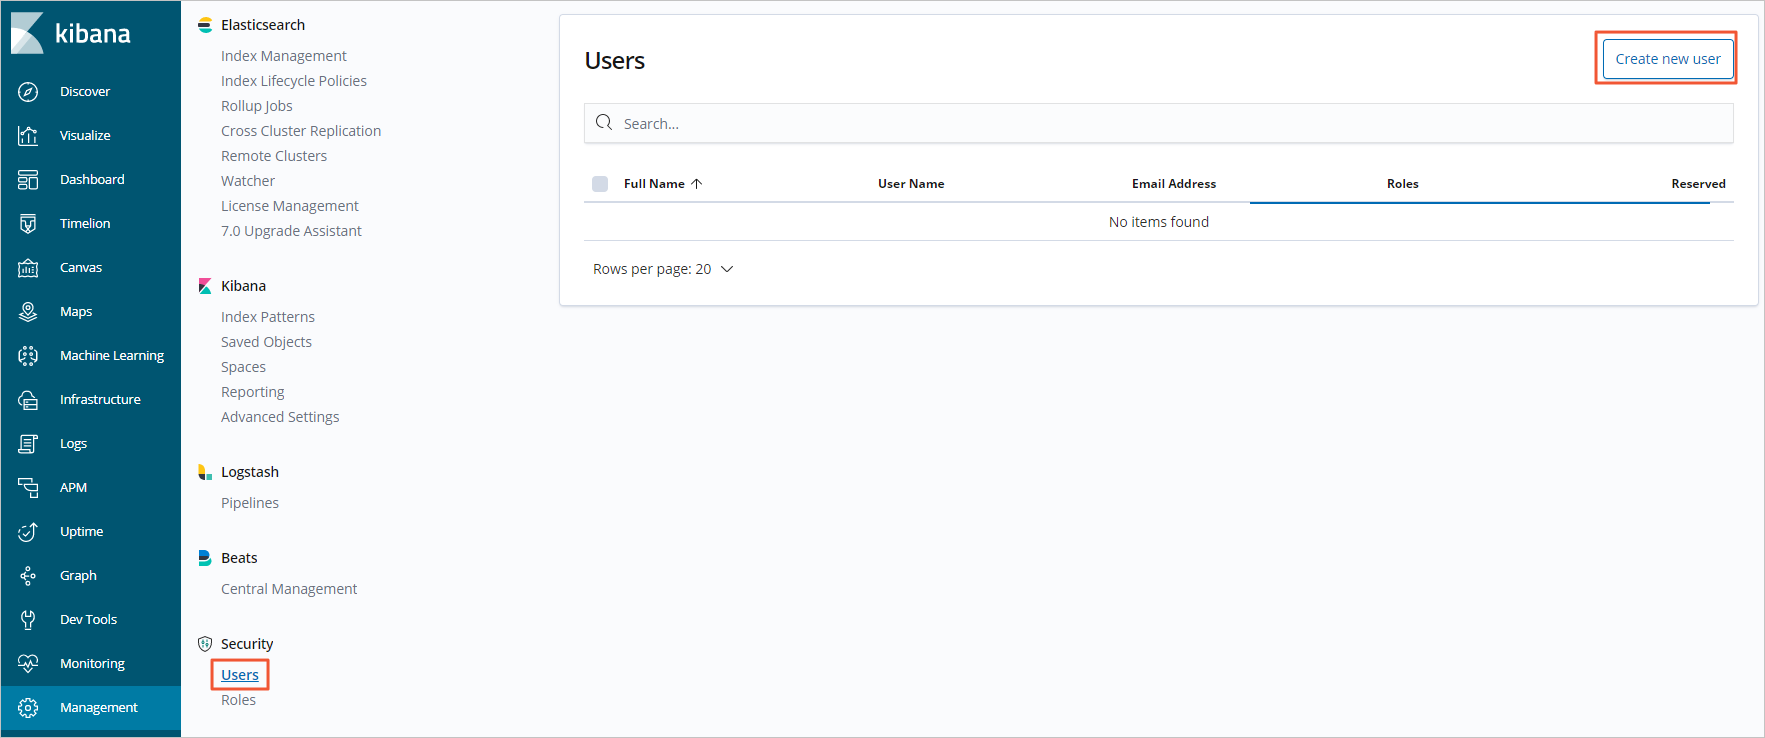Open Security Roles link

click(x=238, y=700)
